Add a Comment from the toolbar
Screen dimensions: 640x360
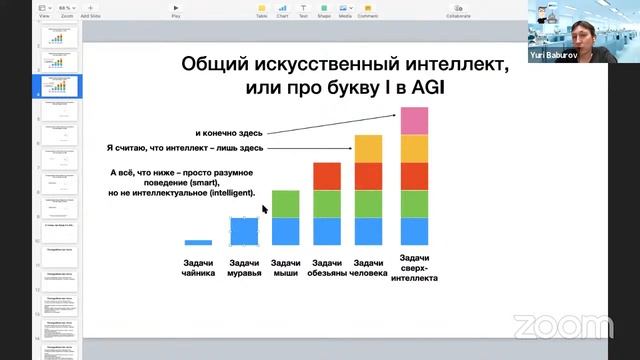[x=368, y=11]
